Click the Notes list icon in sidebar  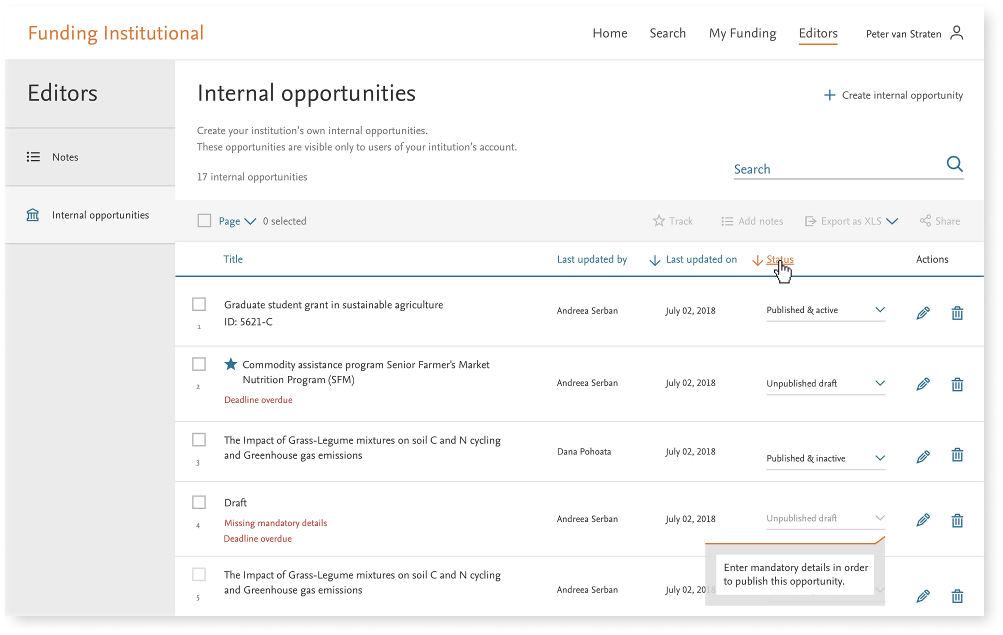coord(33,157)
